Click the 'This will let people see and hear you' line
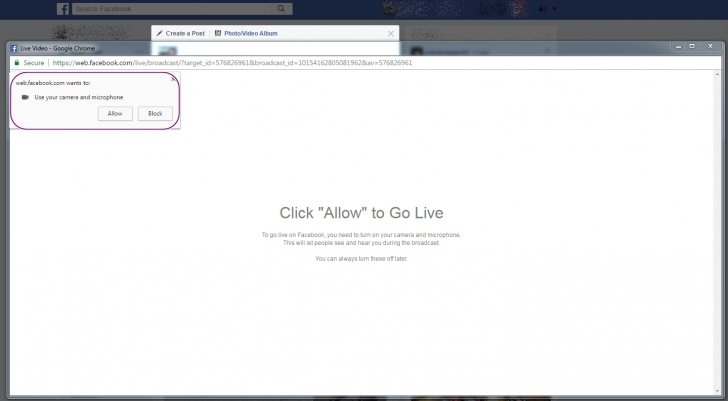 pyautogui.click(x=361, y=243)
